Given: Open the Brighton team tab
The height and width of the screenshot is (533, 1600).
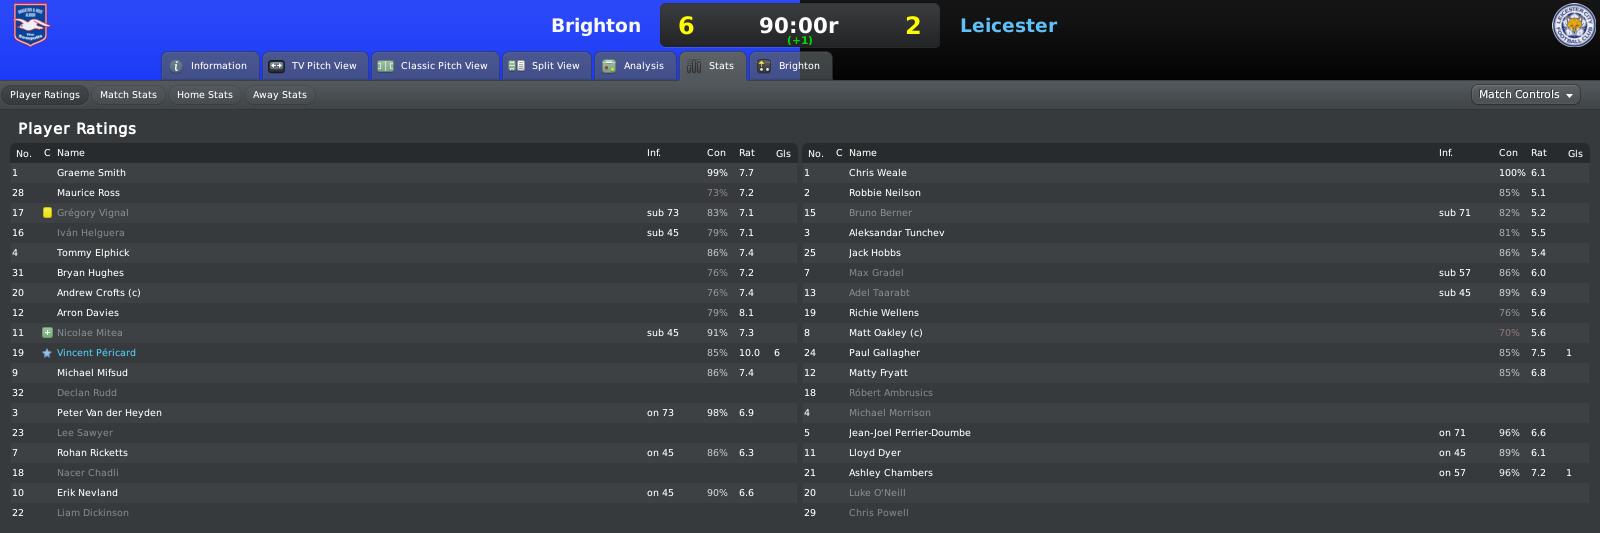Looking at the screenshot, I should (x=790, y=66).
